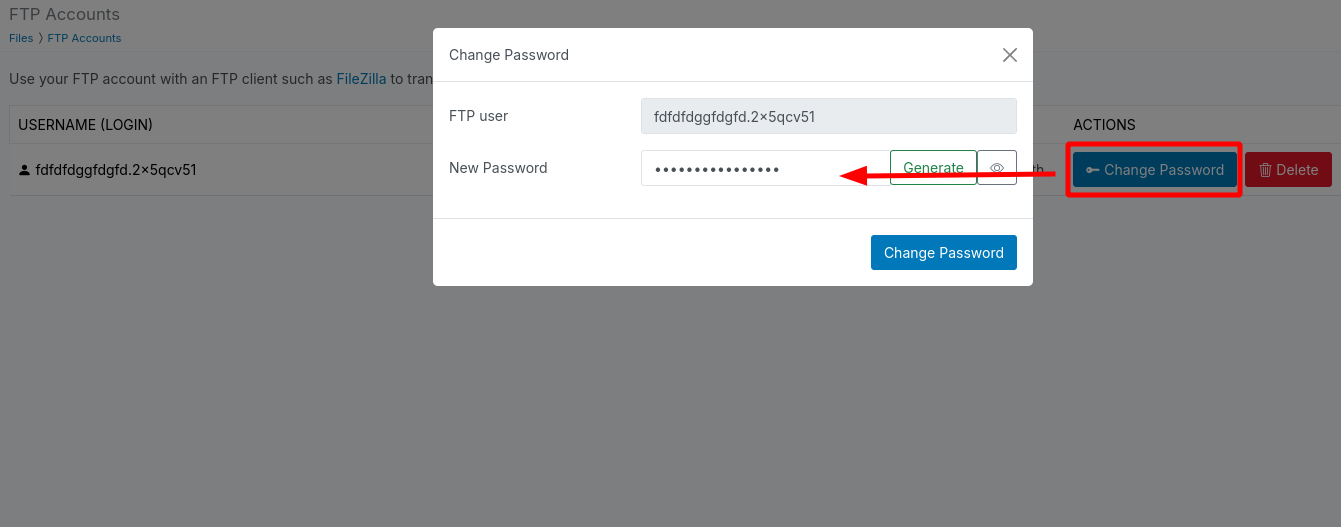The image size is (1341, 527).
Task: Click the New Password field label
Action: (x=498, y=168)
